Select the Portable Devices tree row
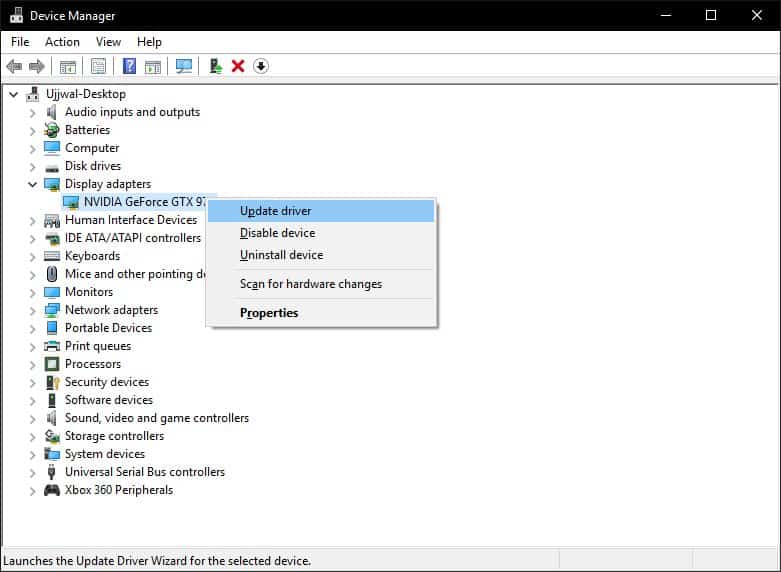 109,328
